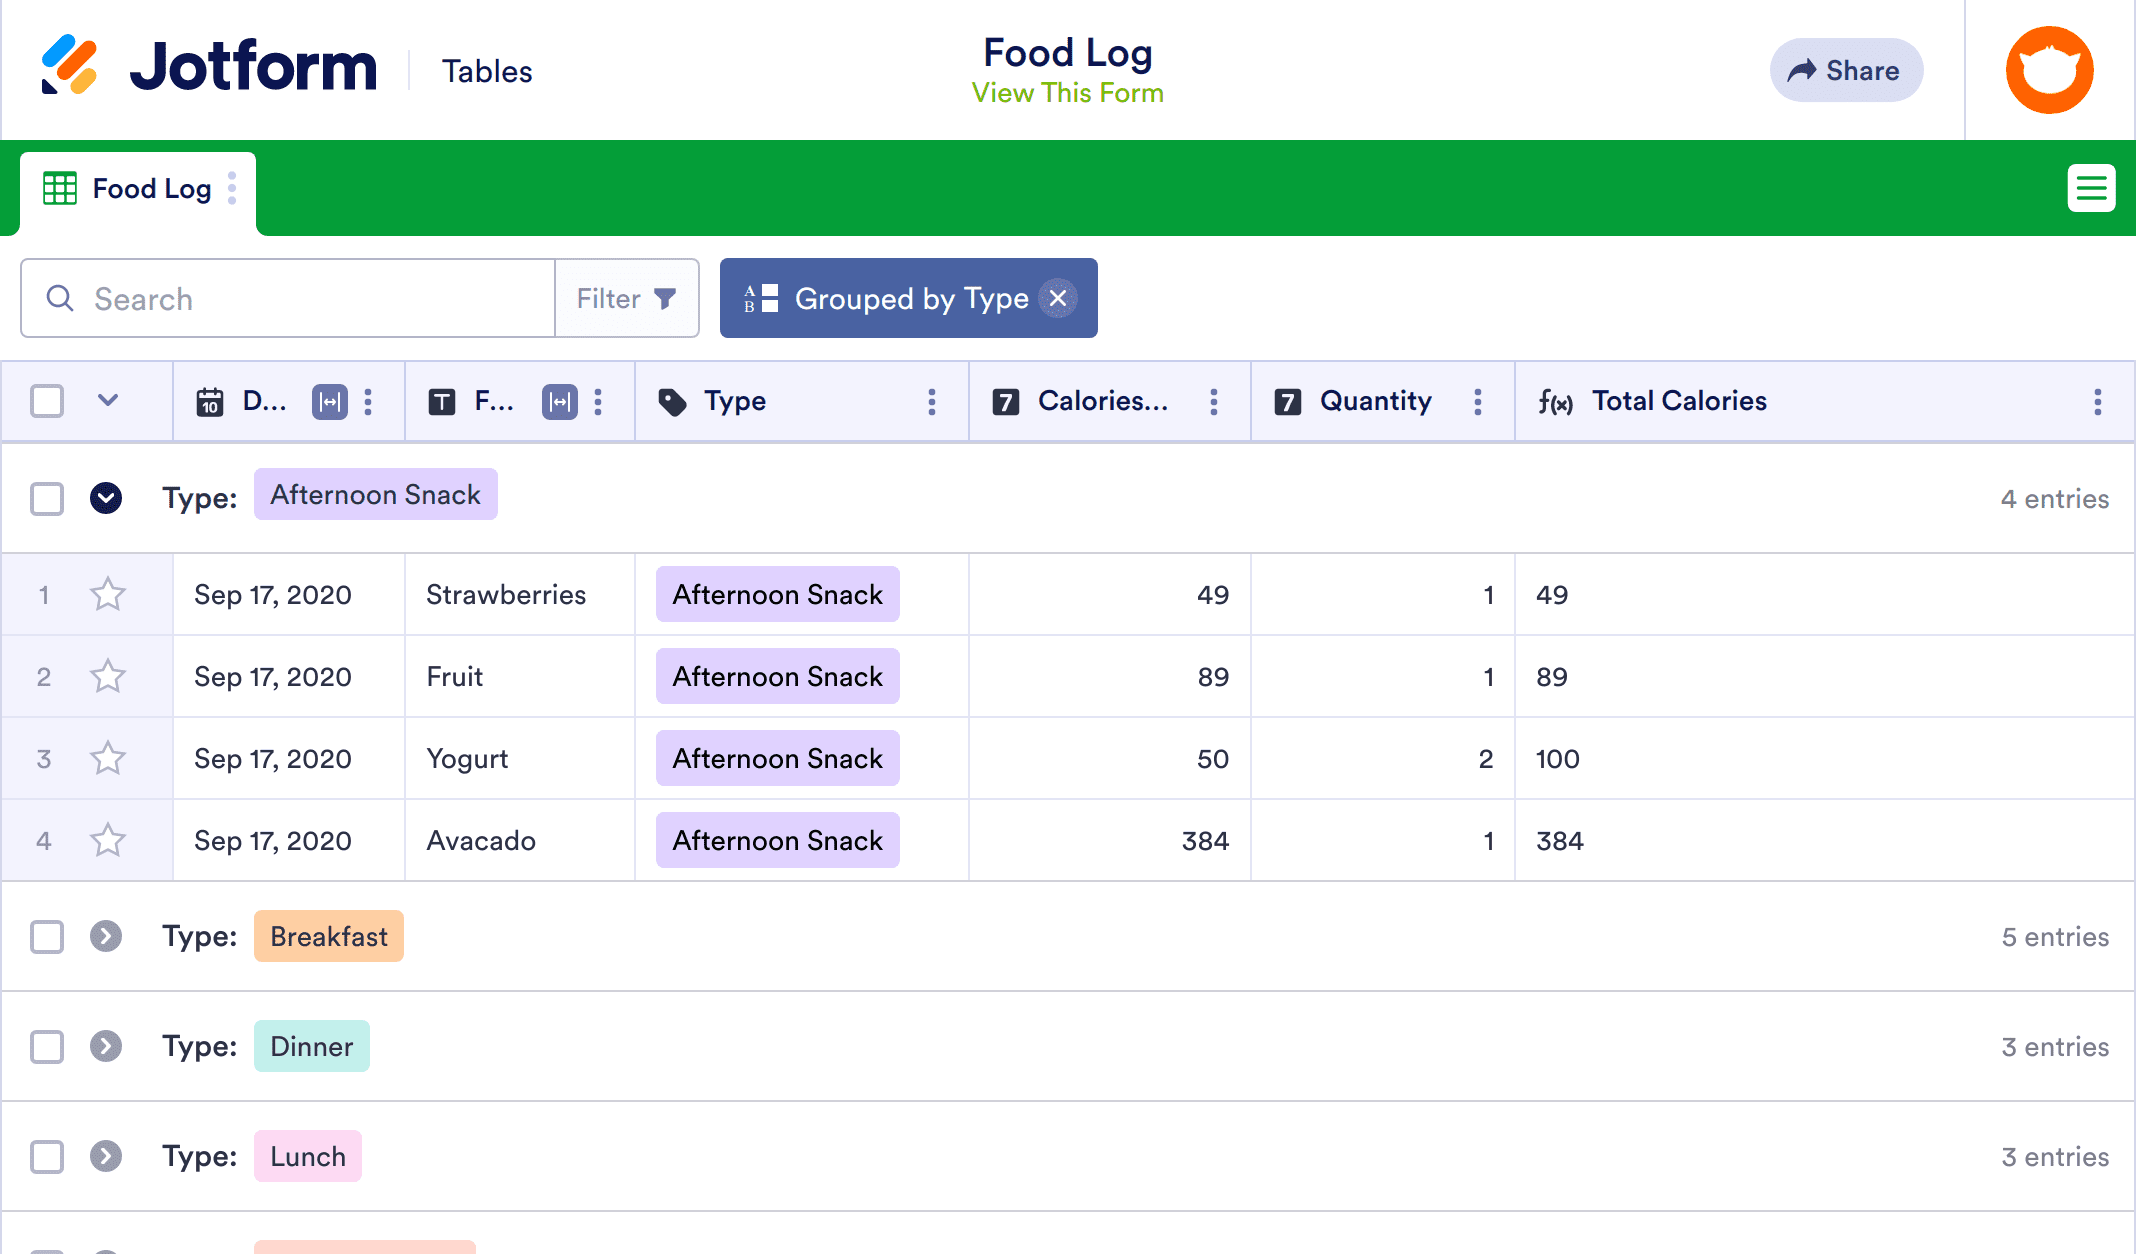Check the select-all header checkbox

tap(47, 402)
